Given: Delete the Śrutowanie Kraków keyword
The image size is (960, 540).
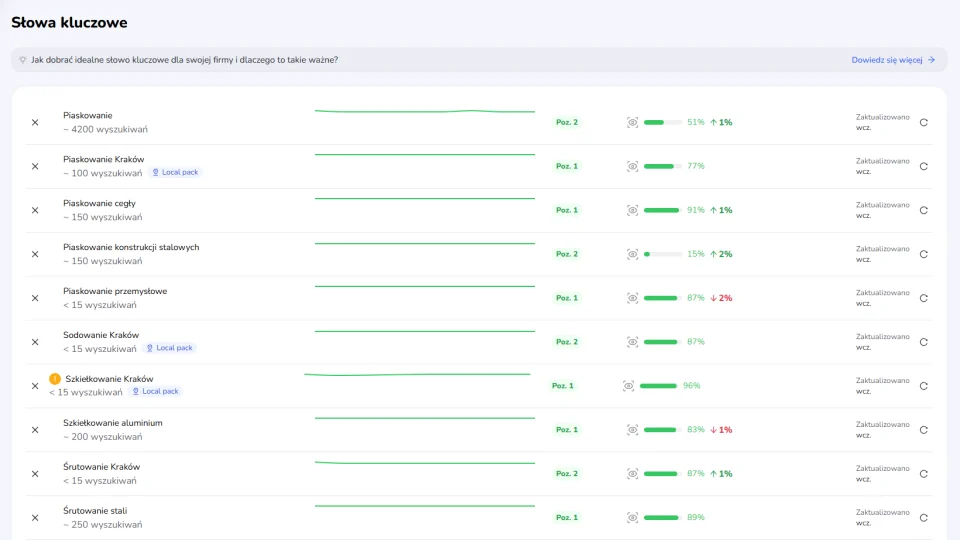Looking at the screenshot, I should click(35, 474).
